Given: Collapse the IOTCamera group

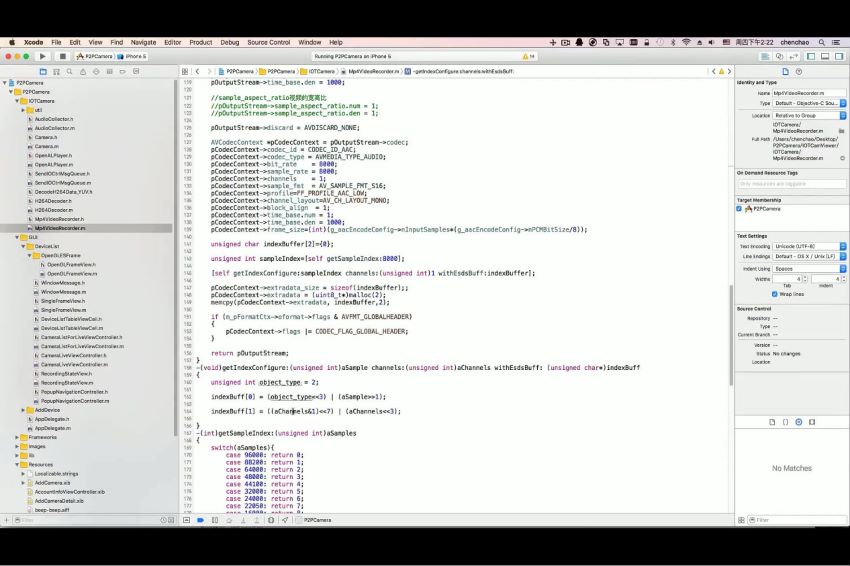Looking at the screenshot, I should click(17, 101).
